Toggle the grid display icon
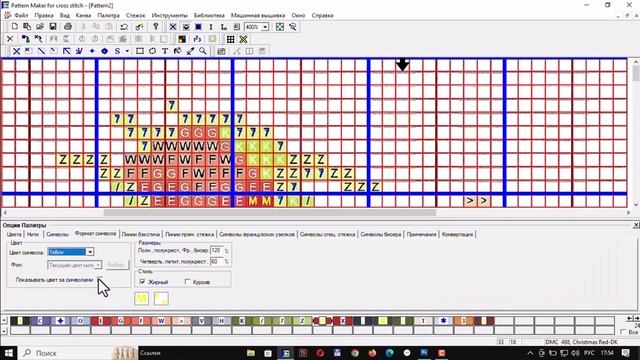The height and width of the screenshot is (360, 640). pyautogui.click(x=230, y=39)
